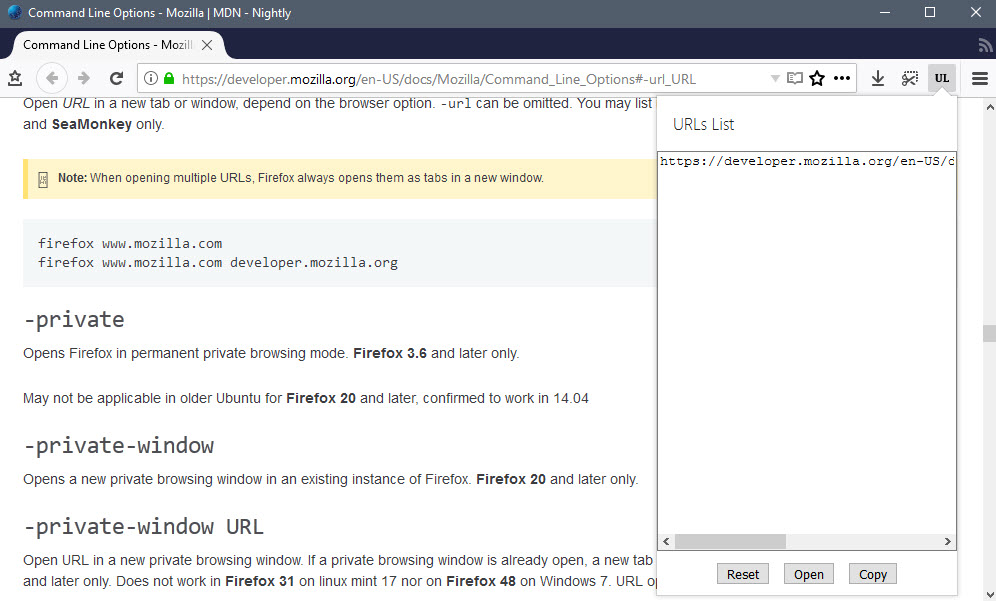Click the Firefox Nightly globe icon in title bar
This screenshot has height=601, width=996.
point(14,12)
